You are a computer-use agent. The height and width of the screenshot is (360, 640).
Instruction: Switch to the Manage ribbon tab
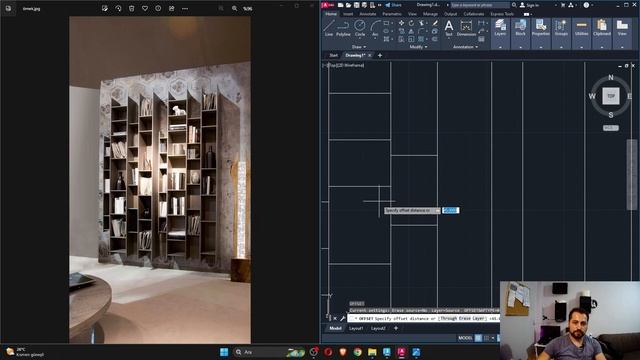[x=430, y=14]
